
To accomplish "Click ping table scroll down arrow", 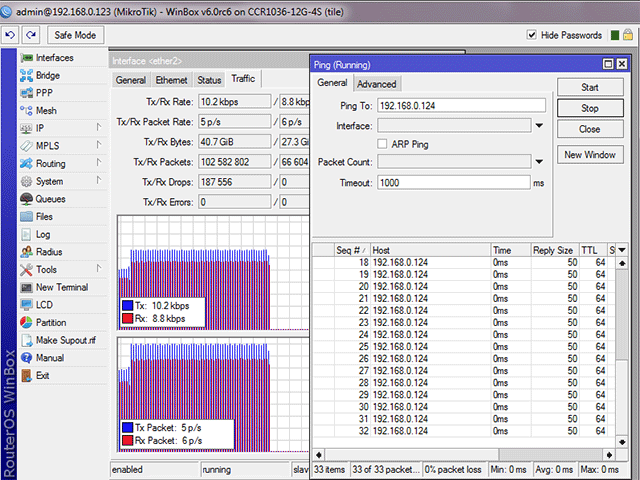I will point(622,442).
